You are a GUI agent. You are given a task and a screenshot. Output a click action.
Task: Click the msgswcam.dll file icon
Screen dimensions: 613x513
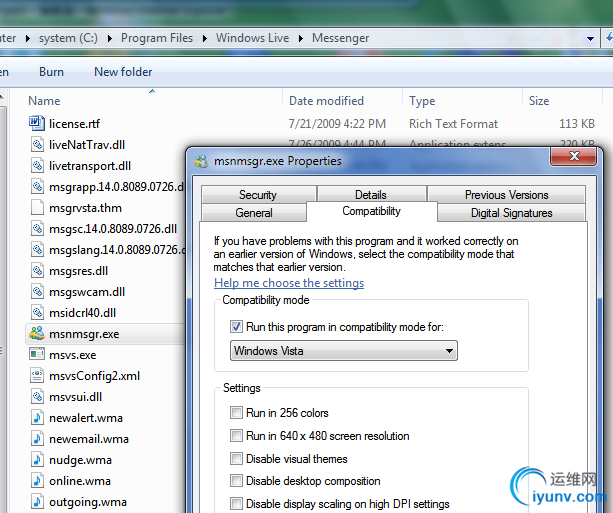(x=37, y=292)
